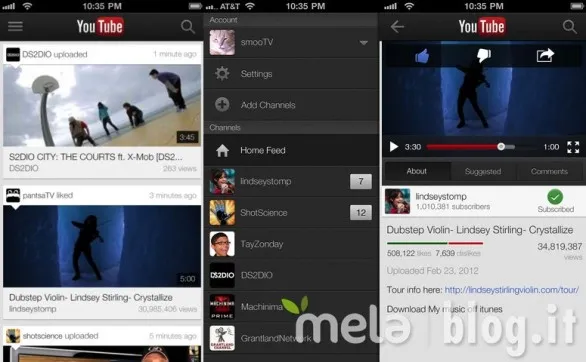This screenshot has height=362, width=586.
Task: Click the AT&T carrier label in status bar
Action: click(x=230, y=6)
